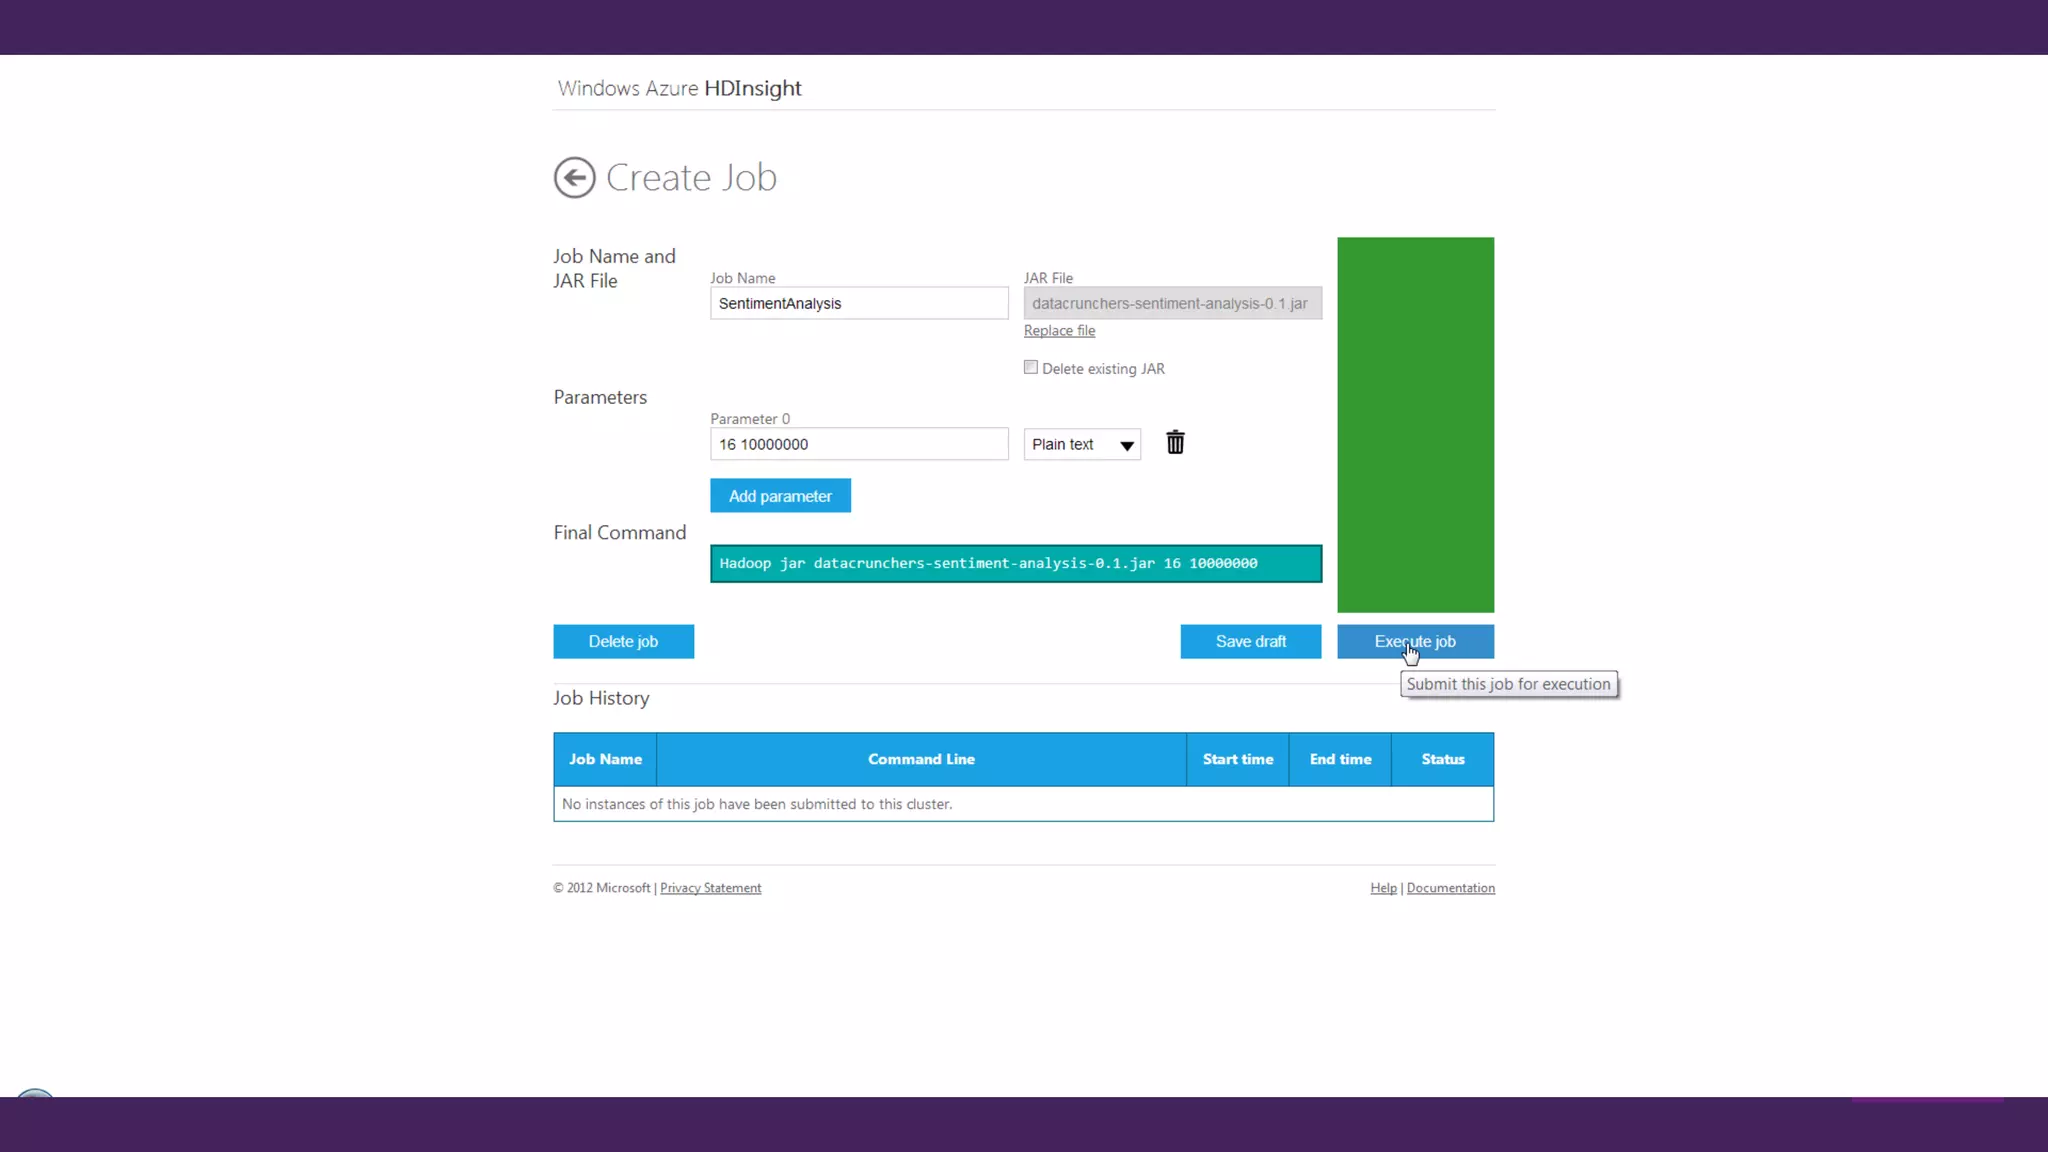The height and width of the screenshot is (1152, 2048).
Task: Click the Command Line column header
Action: click(921, 759)
